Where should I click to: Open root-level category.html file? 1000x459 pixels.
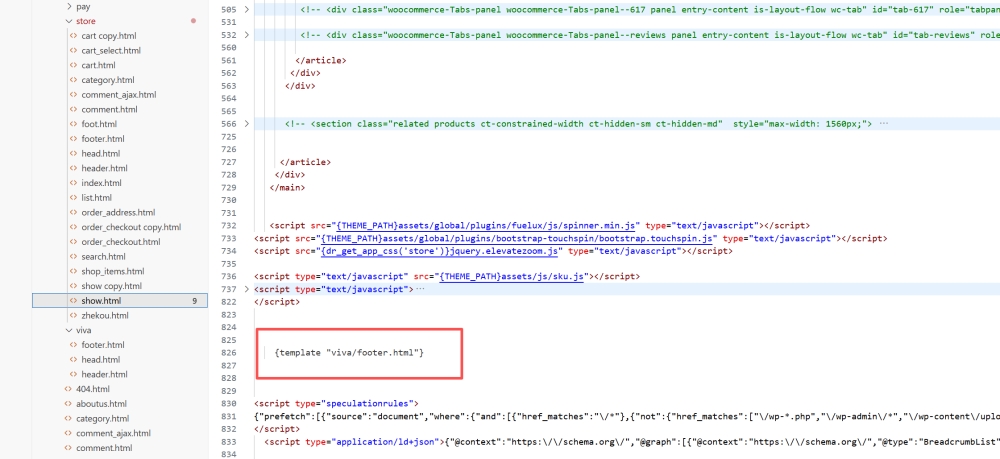[103, 418]
